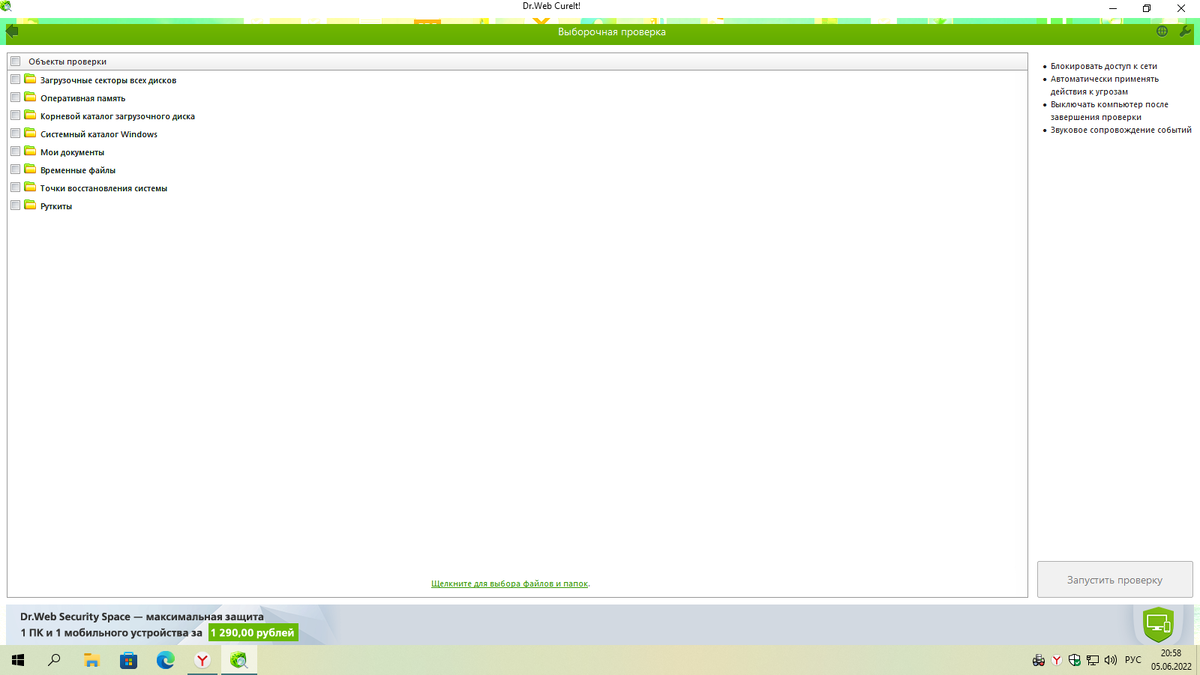
Task: Click the Объекты проверки column header
Action: (x=517, y=61)
